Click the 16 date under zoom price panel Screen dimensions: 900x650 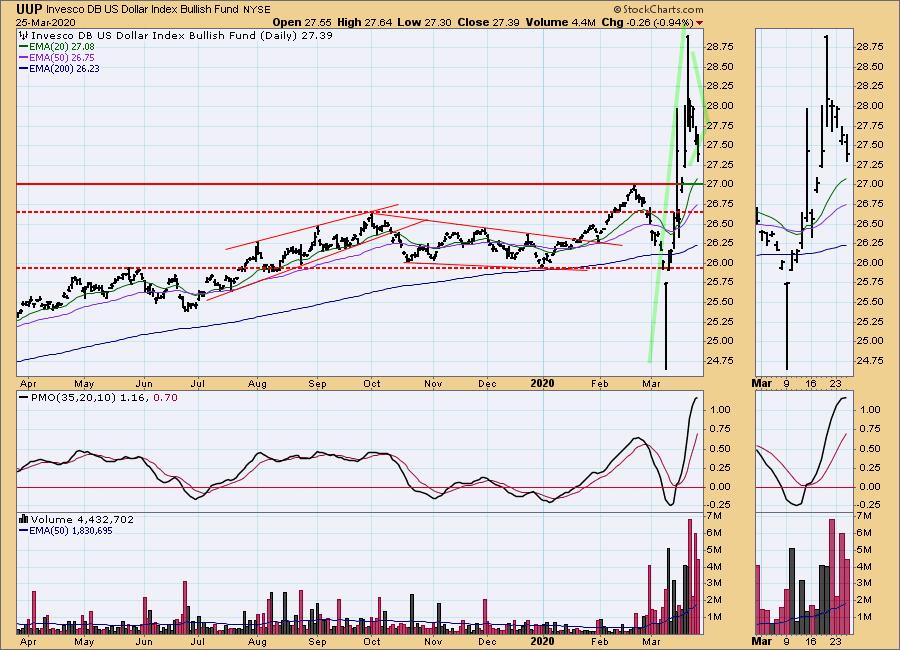click(x=810, y=383)
